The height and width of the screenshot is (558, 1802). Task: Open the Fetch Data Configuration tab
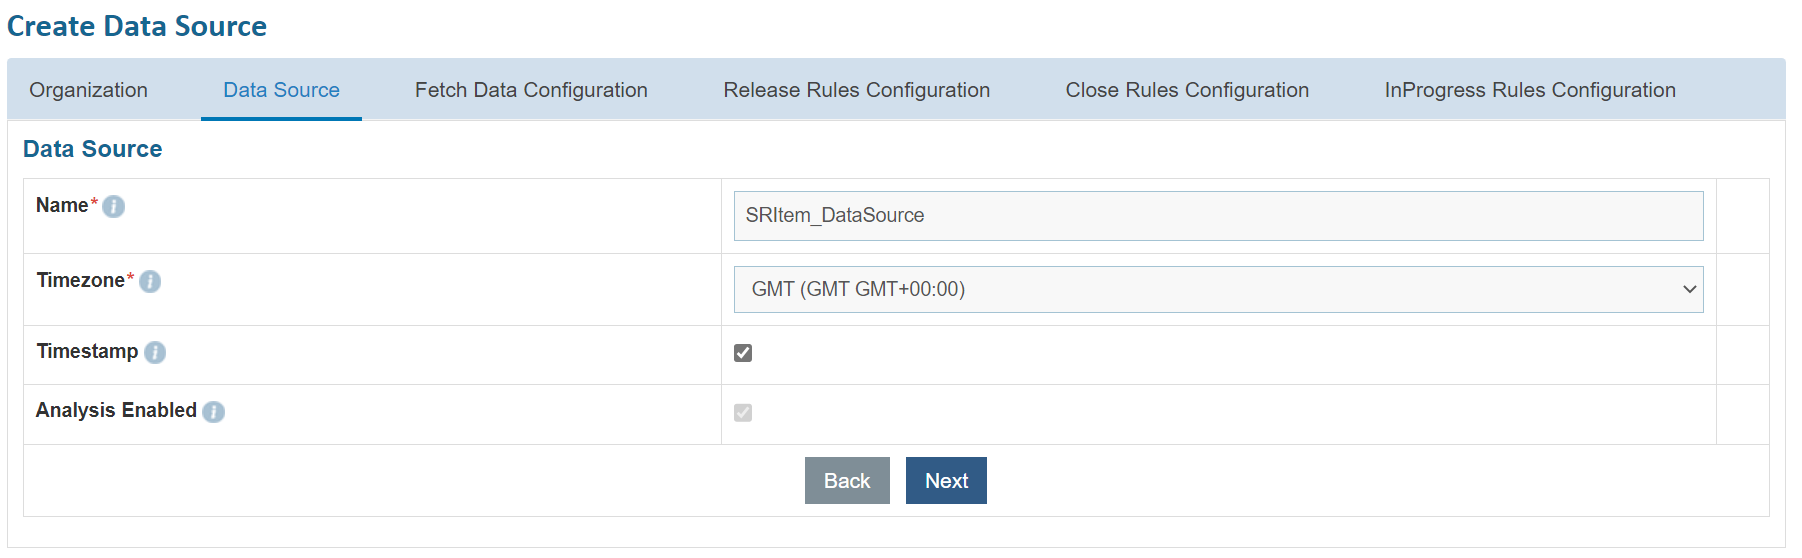tap(531, 90)
